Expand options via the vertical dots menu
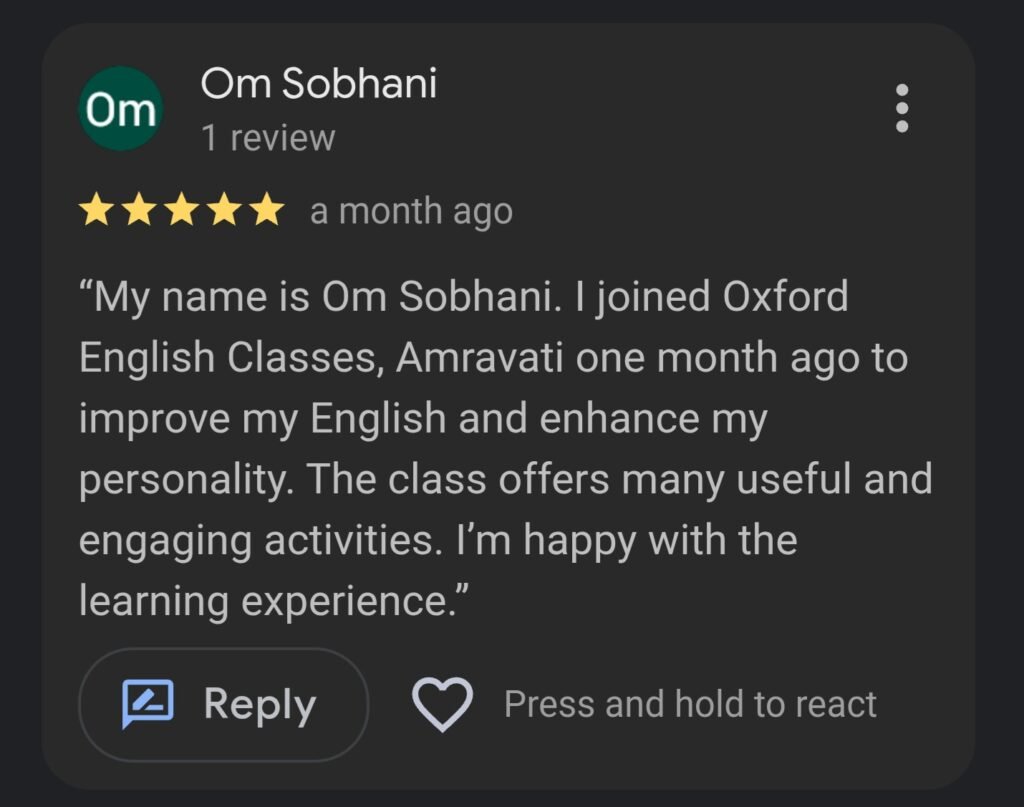Image resolution: width=1024 pixels, height=807 pixels. (903, 108)
